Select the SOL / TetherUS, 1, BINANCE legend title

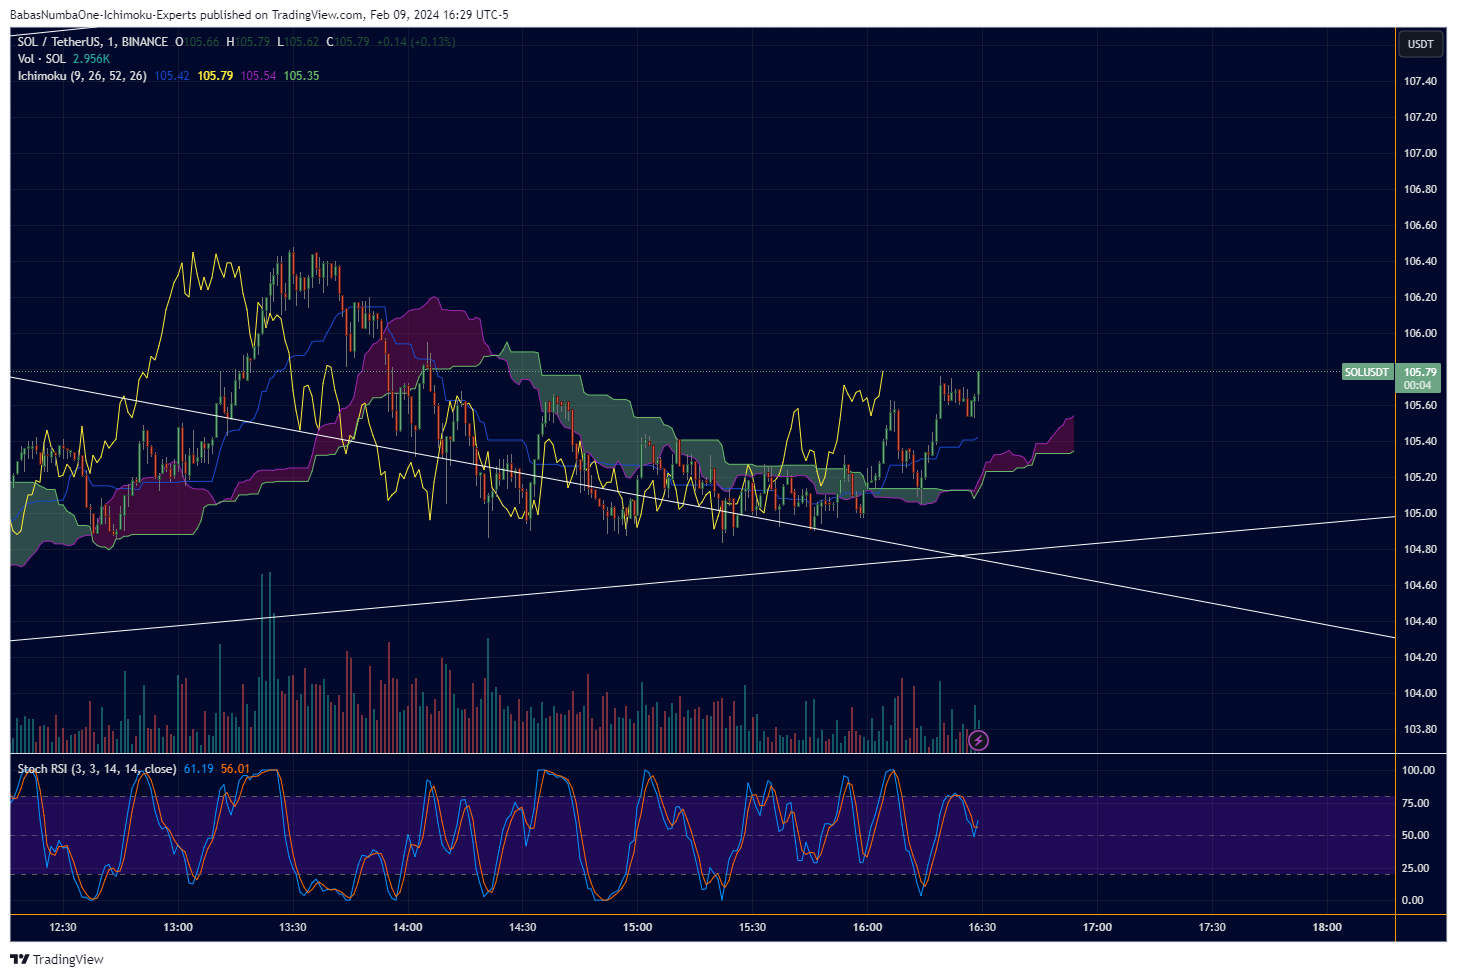(93, 42)
